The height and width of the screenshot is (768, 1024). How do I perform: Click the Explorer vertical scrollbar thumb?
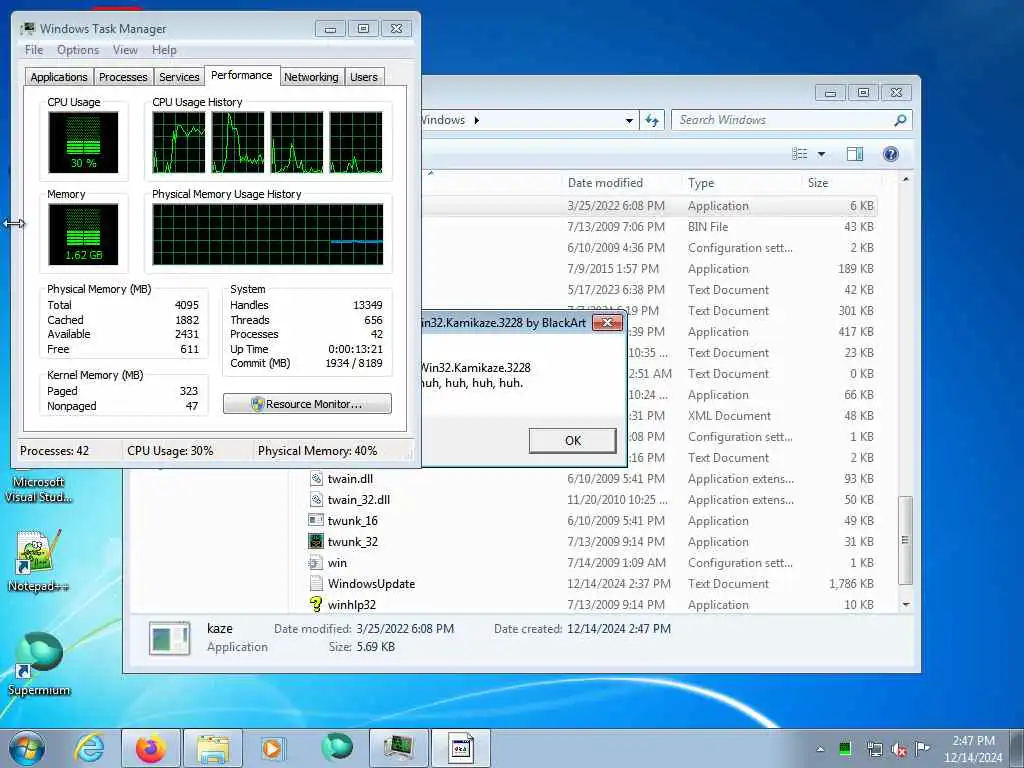point(904,540)
